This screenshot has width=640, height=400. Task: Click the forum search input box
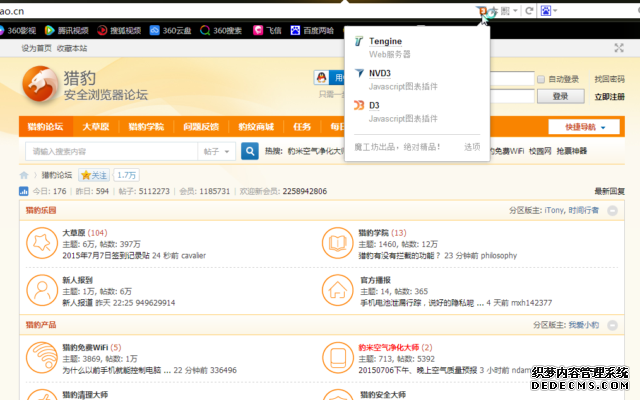pyautogui.click(x=111, y=151)
